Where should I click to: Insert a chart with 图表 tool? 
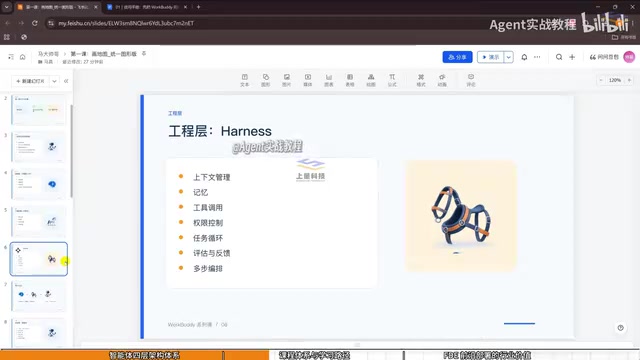[329, 80]
